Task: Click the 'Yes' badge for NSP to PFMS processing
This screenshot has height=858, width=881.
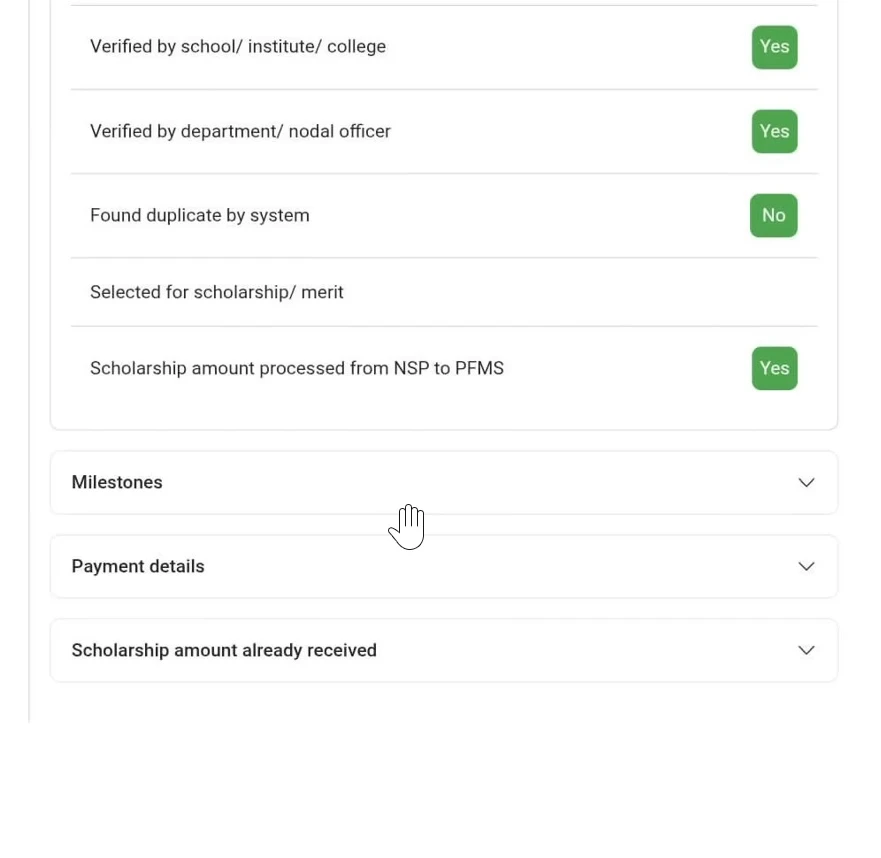Action: pyautogui.click(x=774, y=368)
